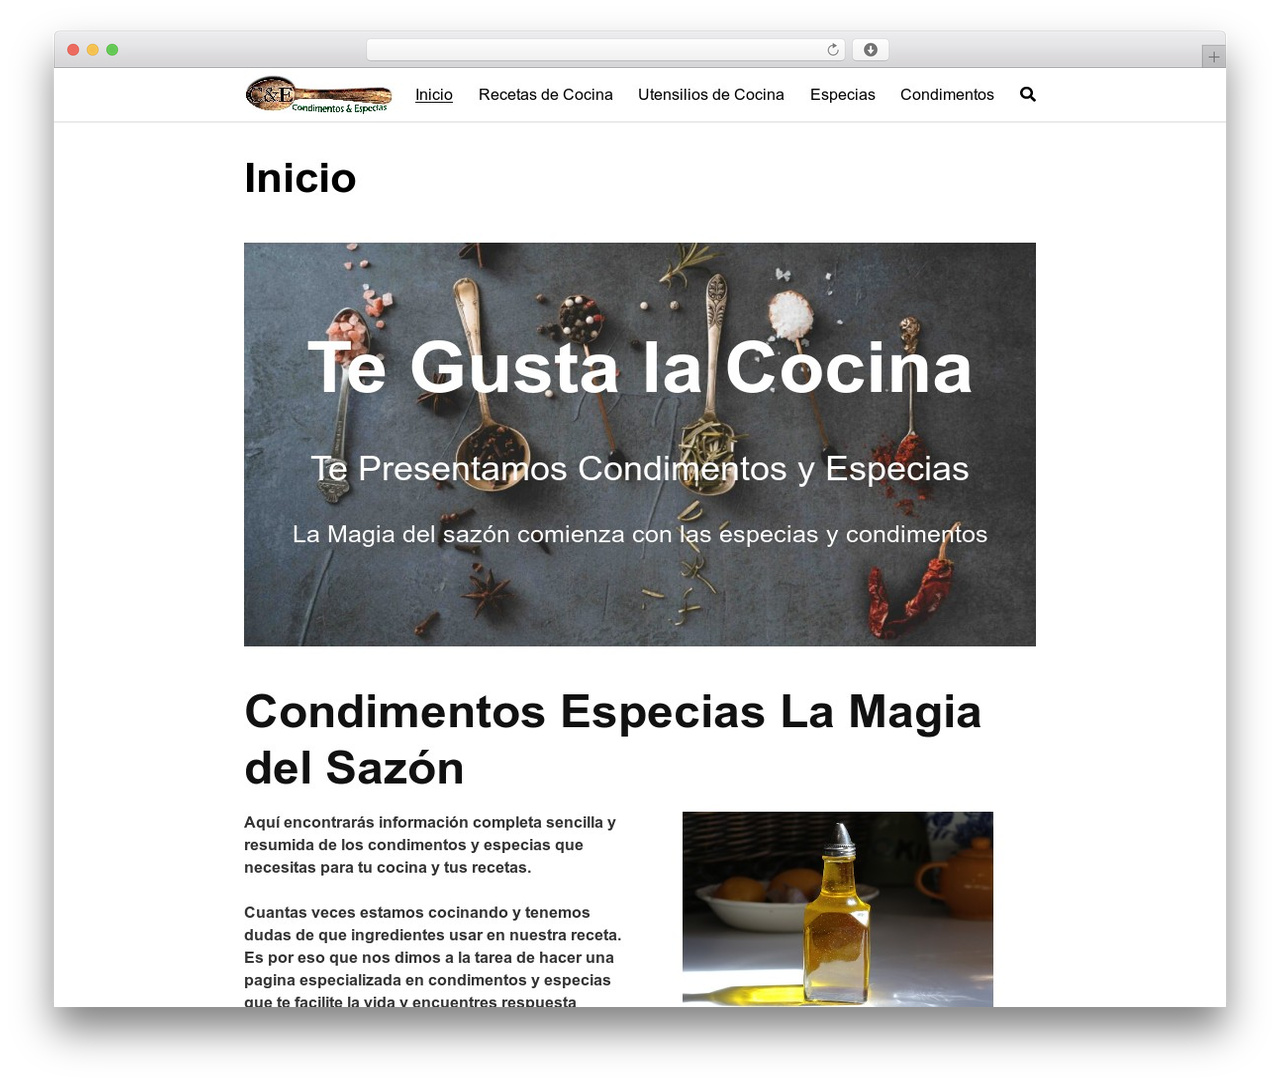Image resolution: width=1280 pixels, height=1084 pixels.
Task: Click the browser address bar
Action: [605, 50]
